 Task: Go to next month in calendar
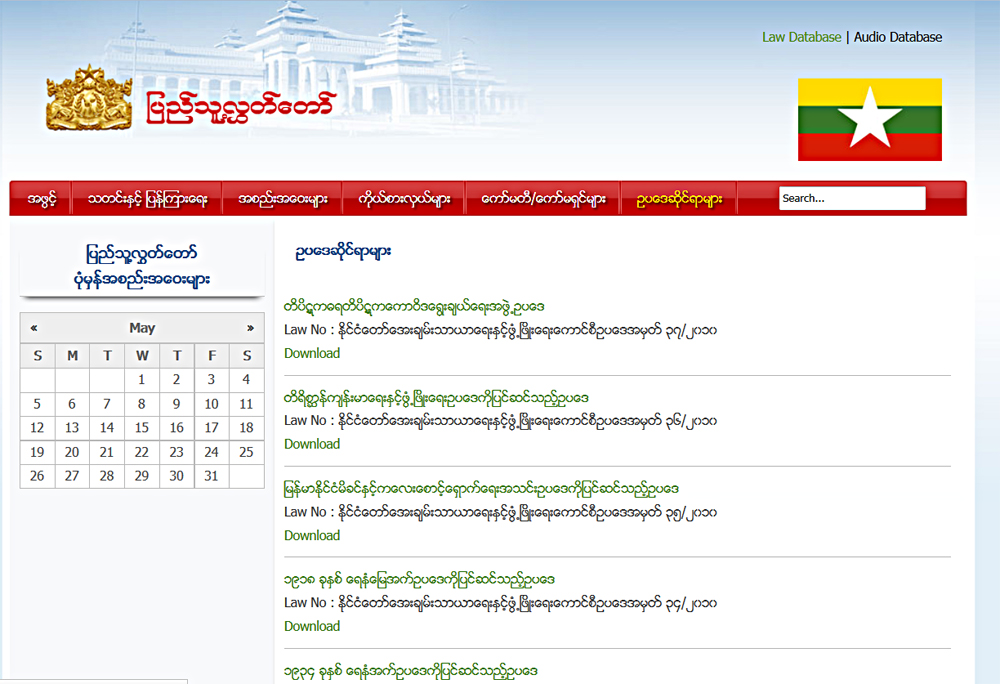[x=251, y=328]
